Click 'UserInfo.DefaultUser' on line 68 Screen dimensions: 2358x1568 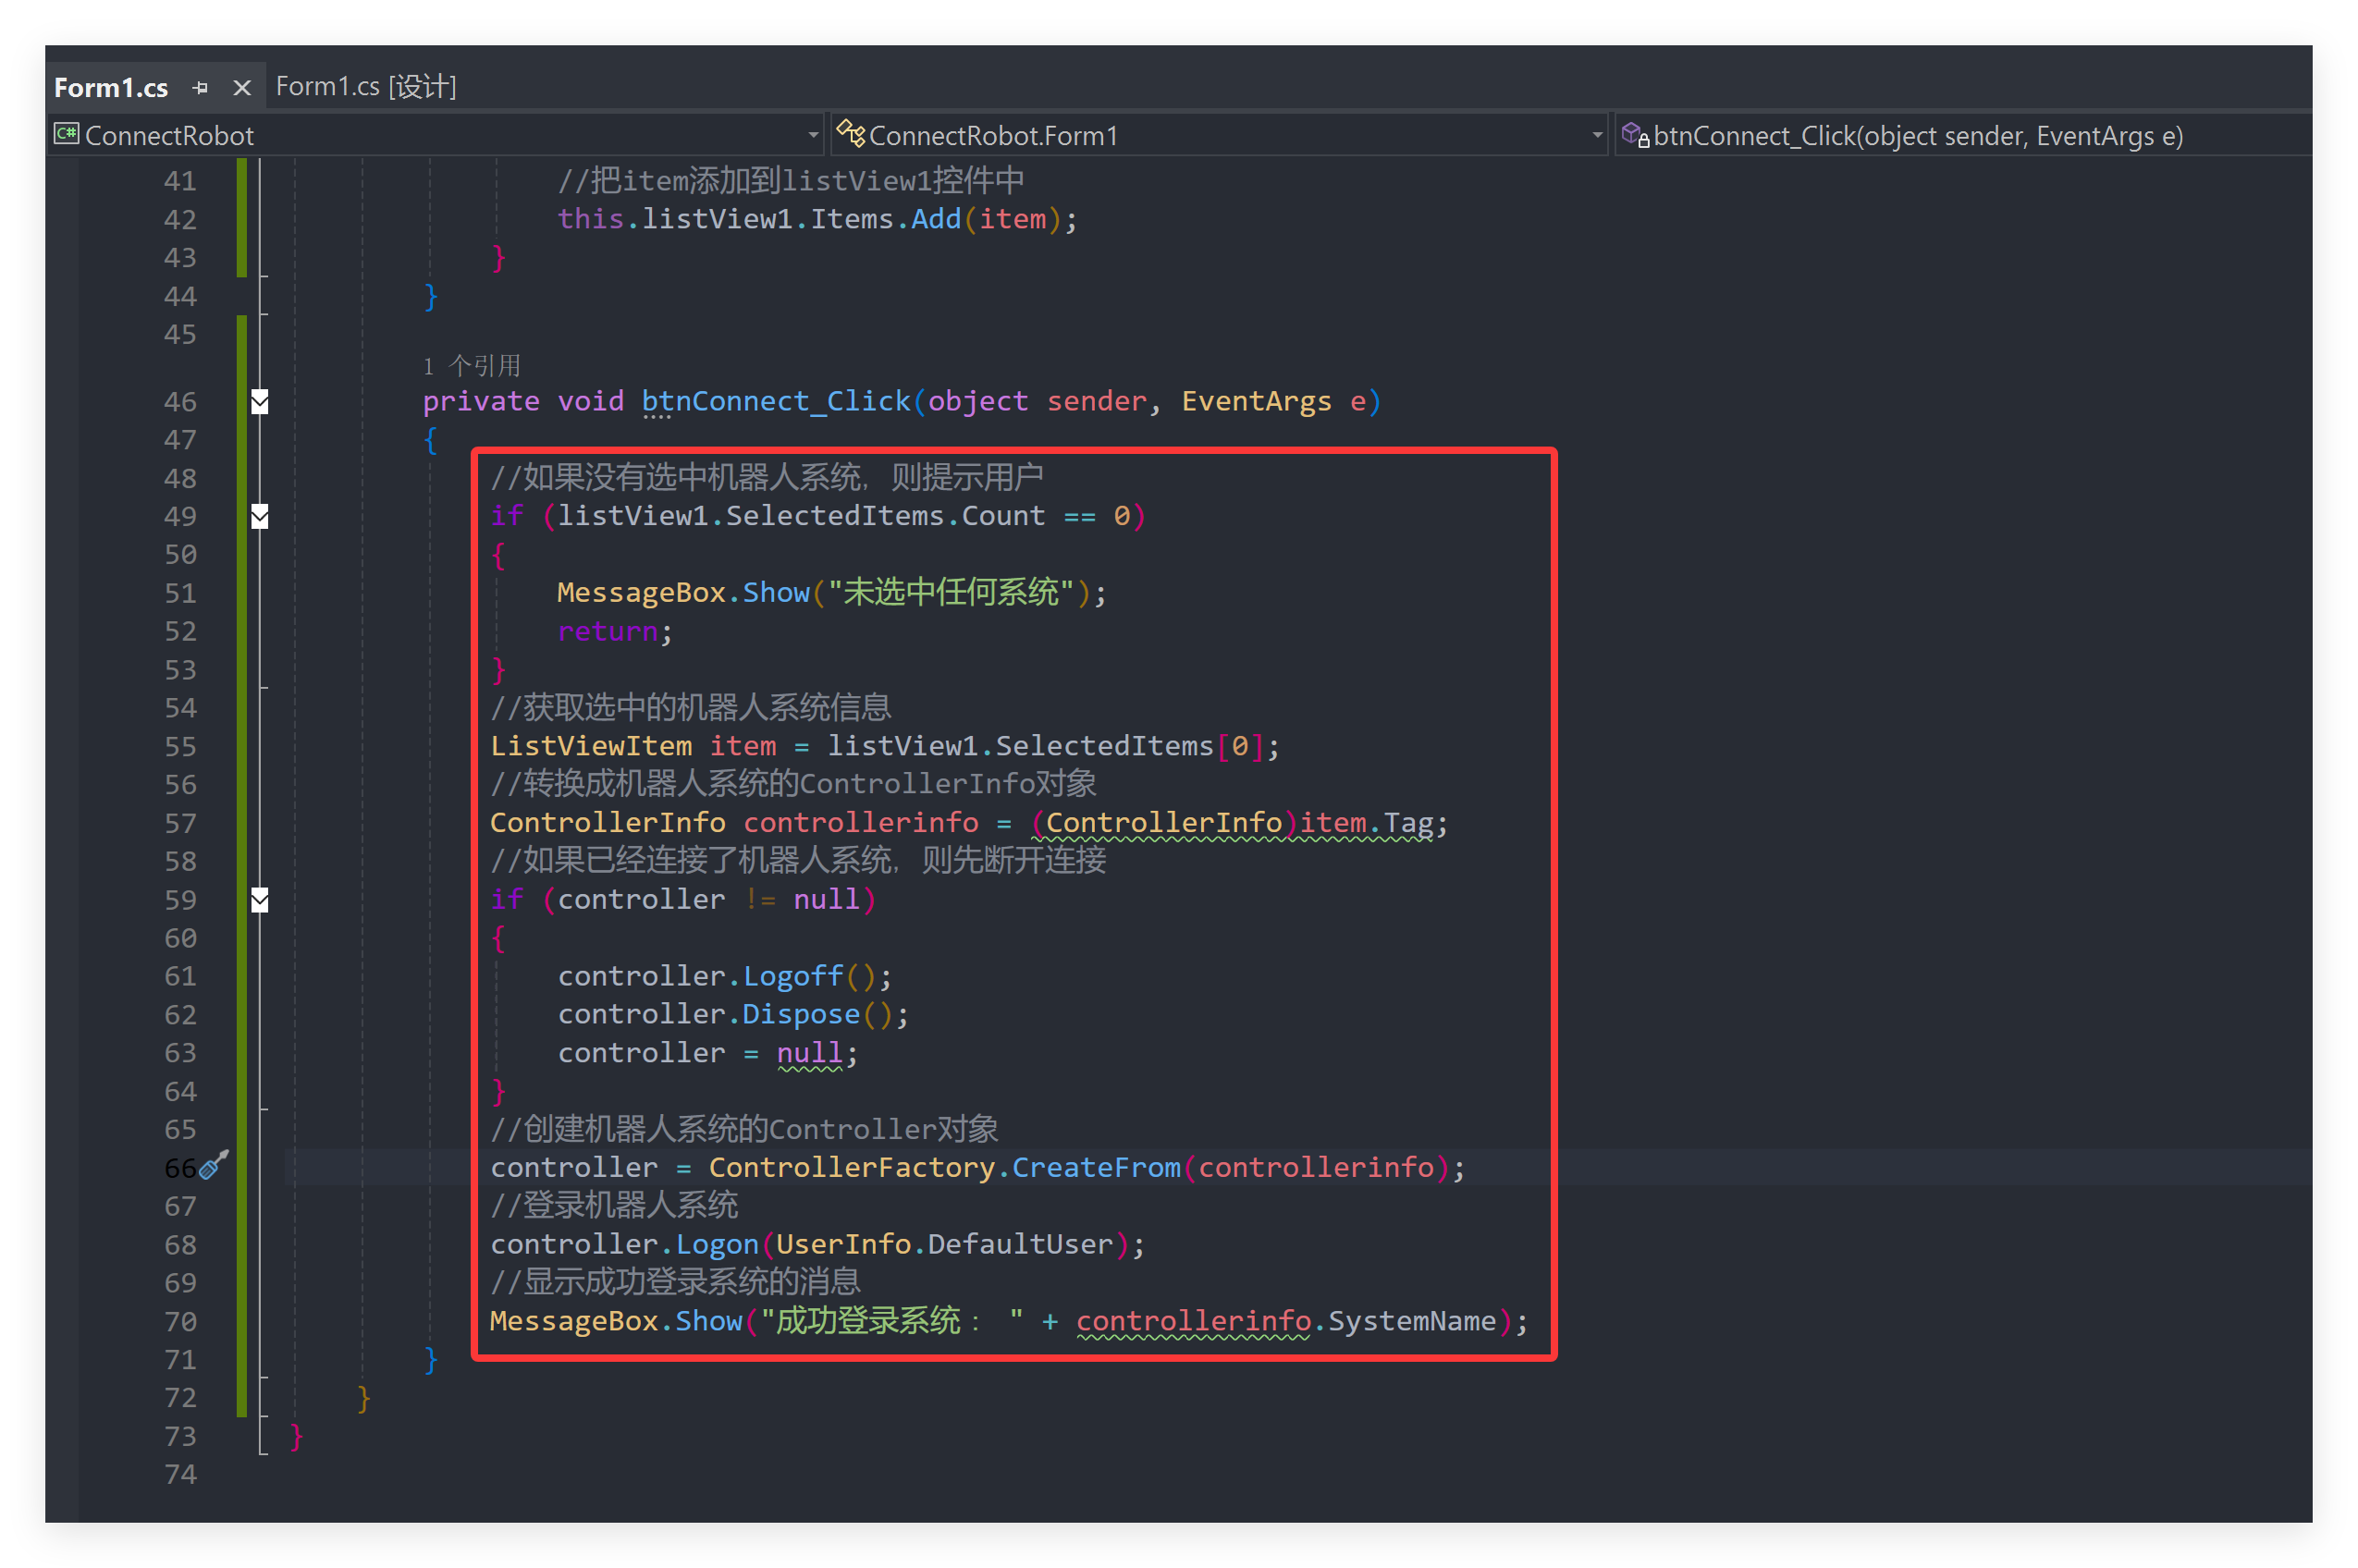[x=944, y=1244]
